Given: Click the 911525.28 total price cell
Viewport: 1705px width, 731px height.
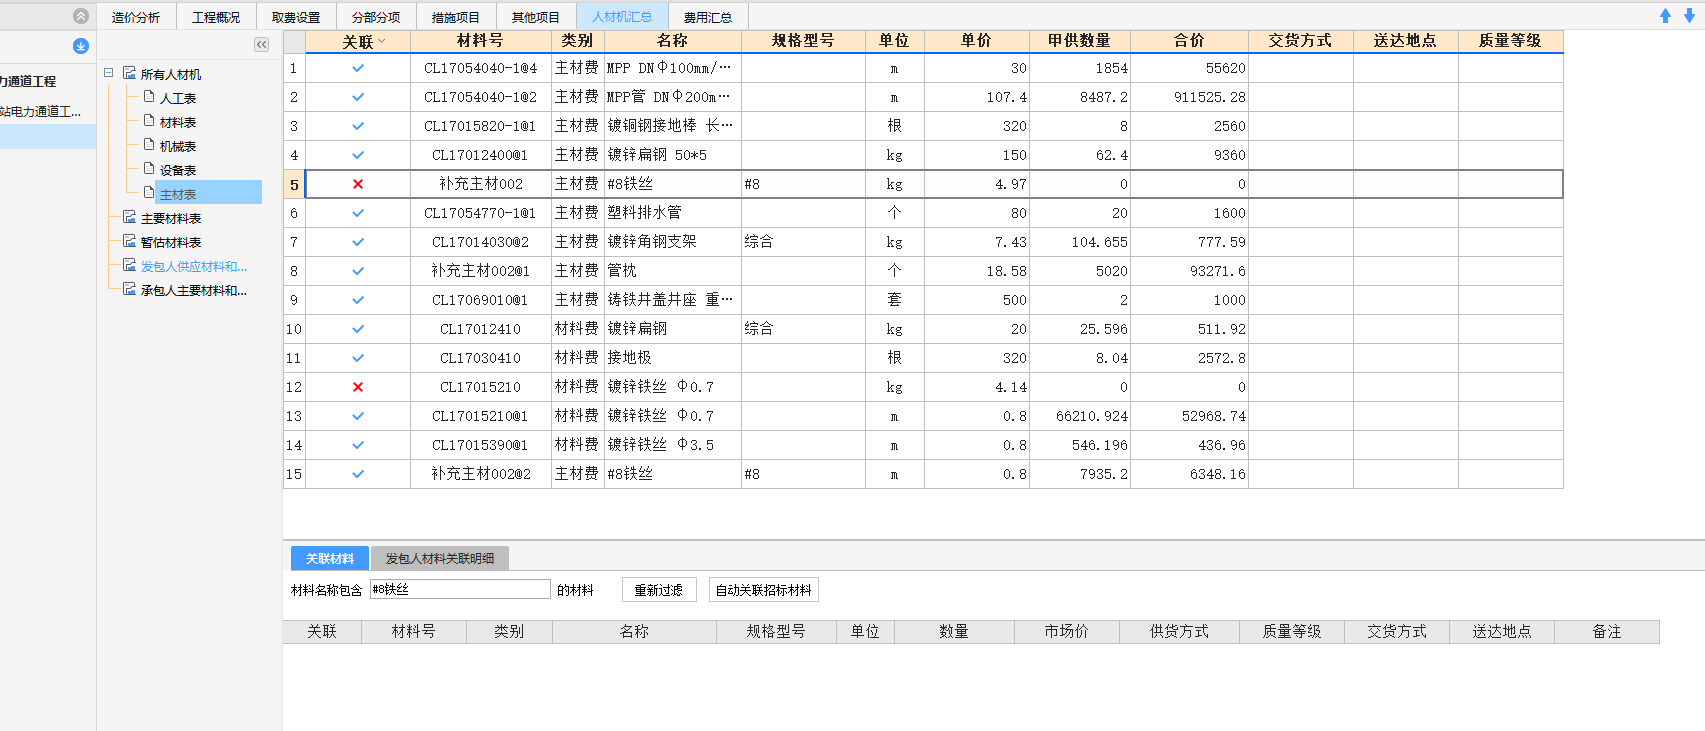Looking at the screenshot, I should pyautogui.click(x=1190, y=97).
